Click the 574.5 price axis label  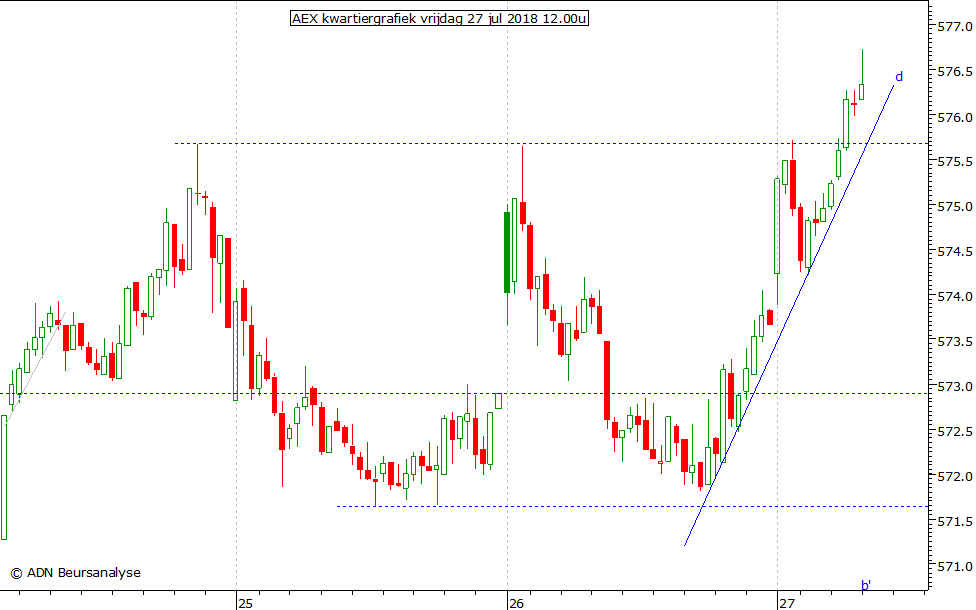point(954,252)
